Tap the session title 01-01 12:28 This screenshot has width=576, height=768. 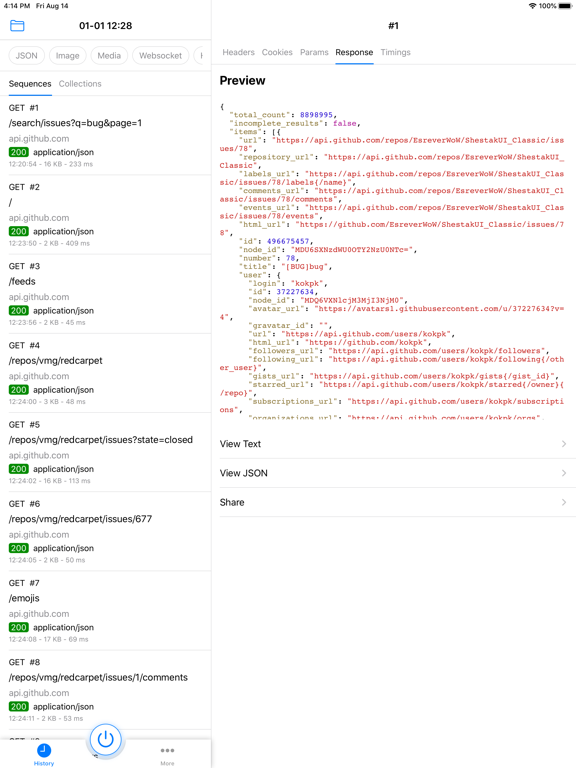(x=105, y=25)
